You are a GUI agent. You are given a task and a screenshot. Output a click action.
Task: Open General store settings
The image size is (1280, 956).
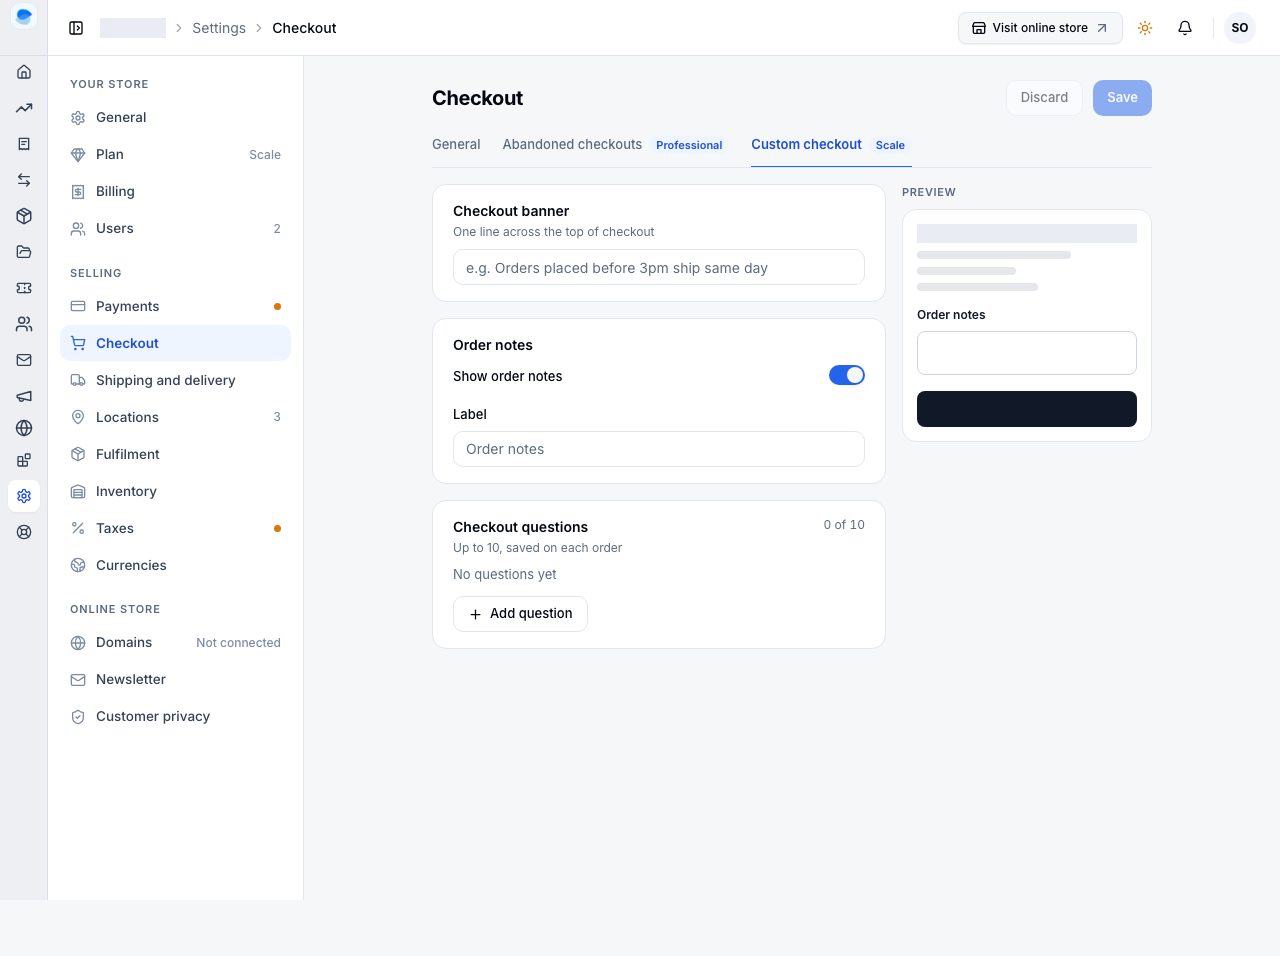[x=176, y=118]
